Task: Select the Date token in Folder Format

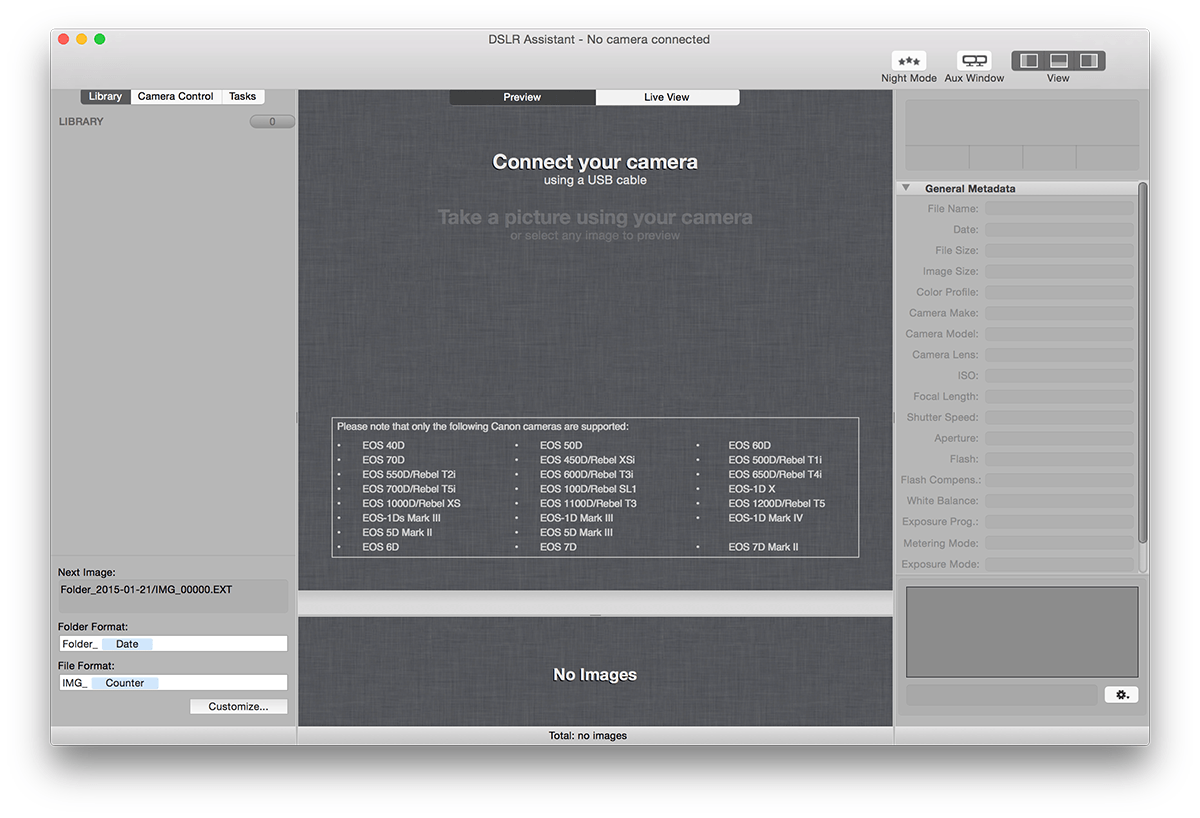Action: [127, 644]
